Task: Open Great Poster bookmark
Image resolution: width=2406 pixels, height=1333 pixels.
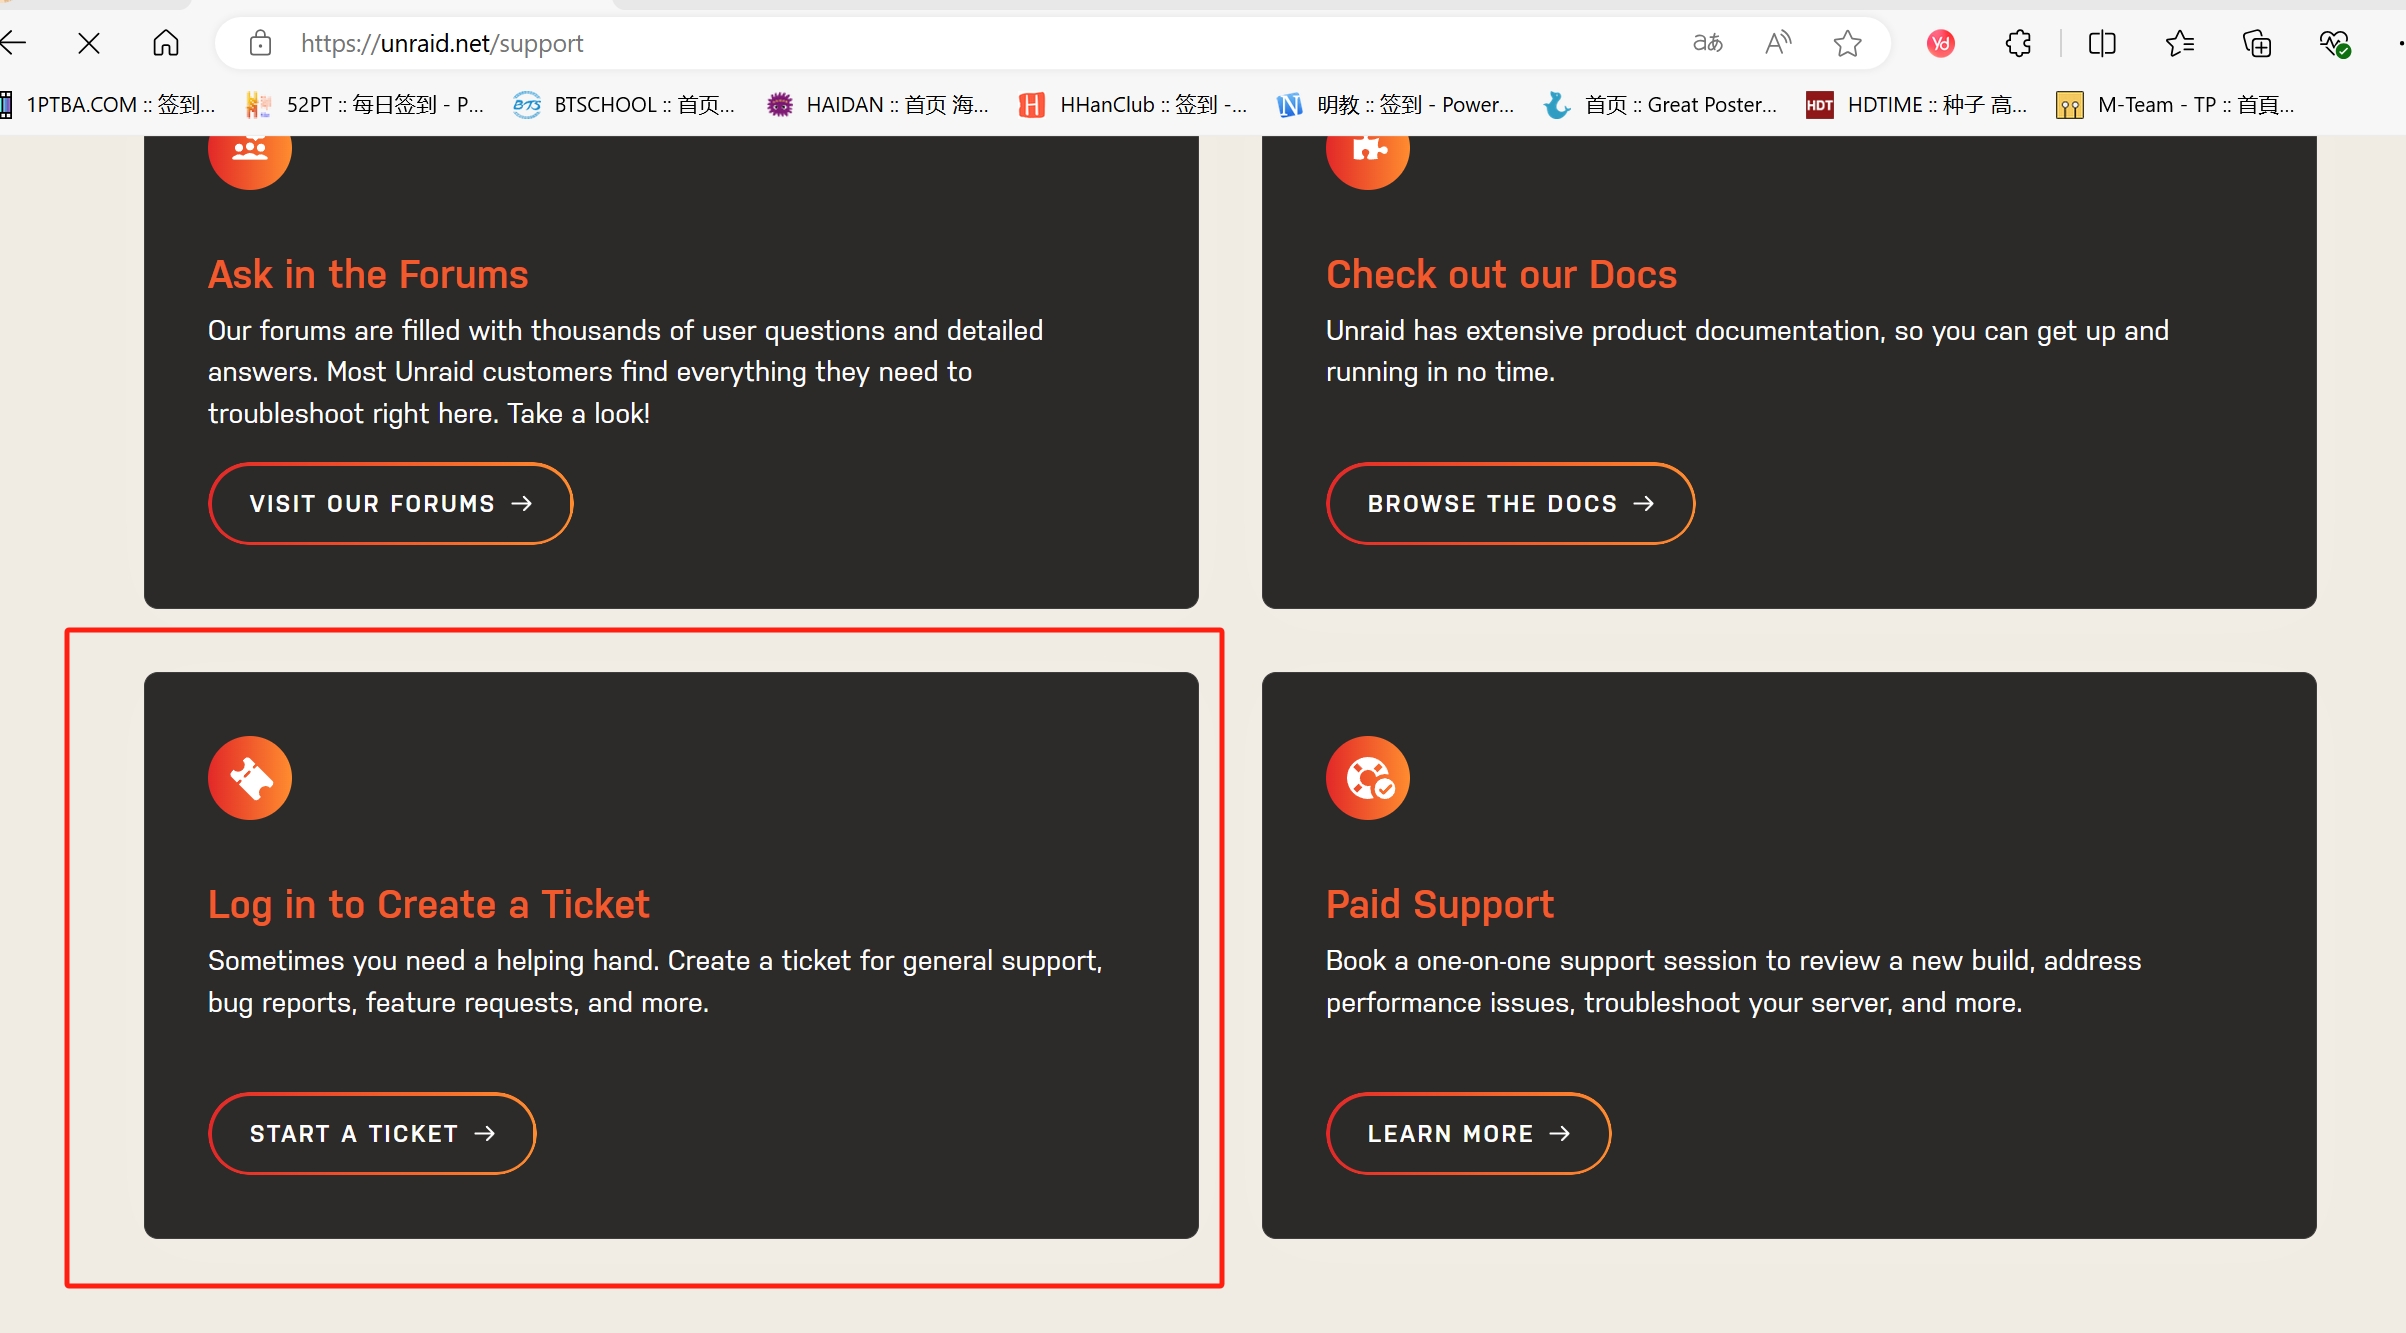Action: (x=1660, y=104)
